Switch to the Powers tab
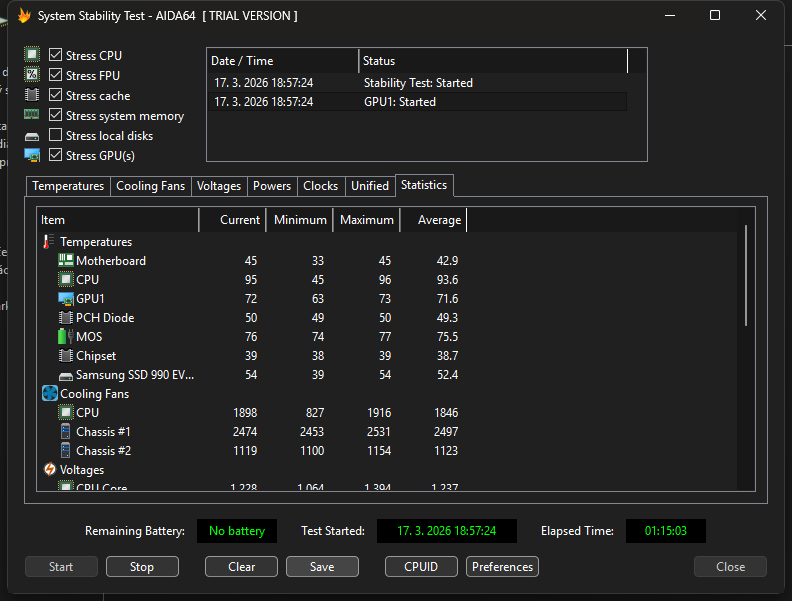This screenshot has height=601, width=792. (272, 186)
